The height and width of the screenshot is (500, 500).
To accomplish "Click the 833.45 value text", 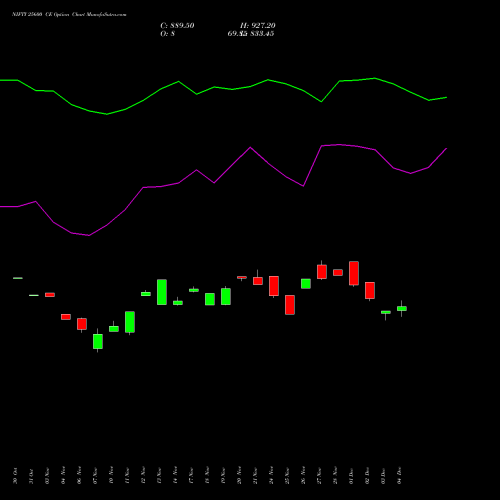I will coord(262,34).
